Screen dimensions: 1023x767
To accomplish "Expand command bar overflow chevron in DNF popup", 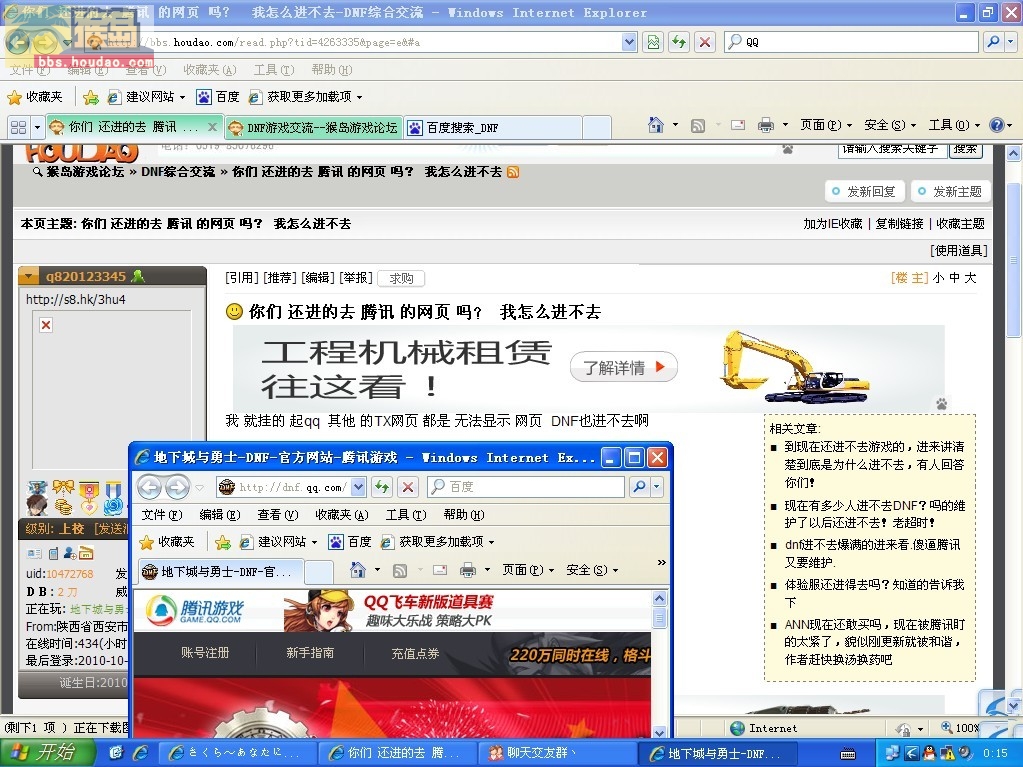I will pos(662,562).
